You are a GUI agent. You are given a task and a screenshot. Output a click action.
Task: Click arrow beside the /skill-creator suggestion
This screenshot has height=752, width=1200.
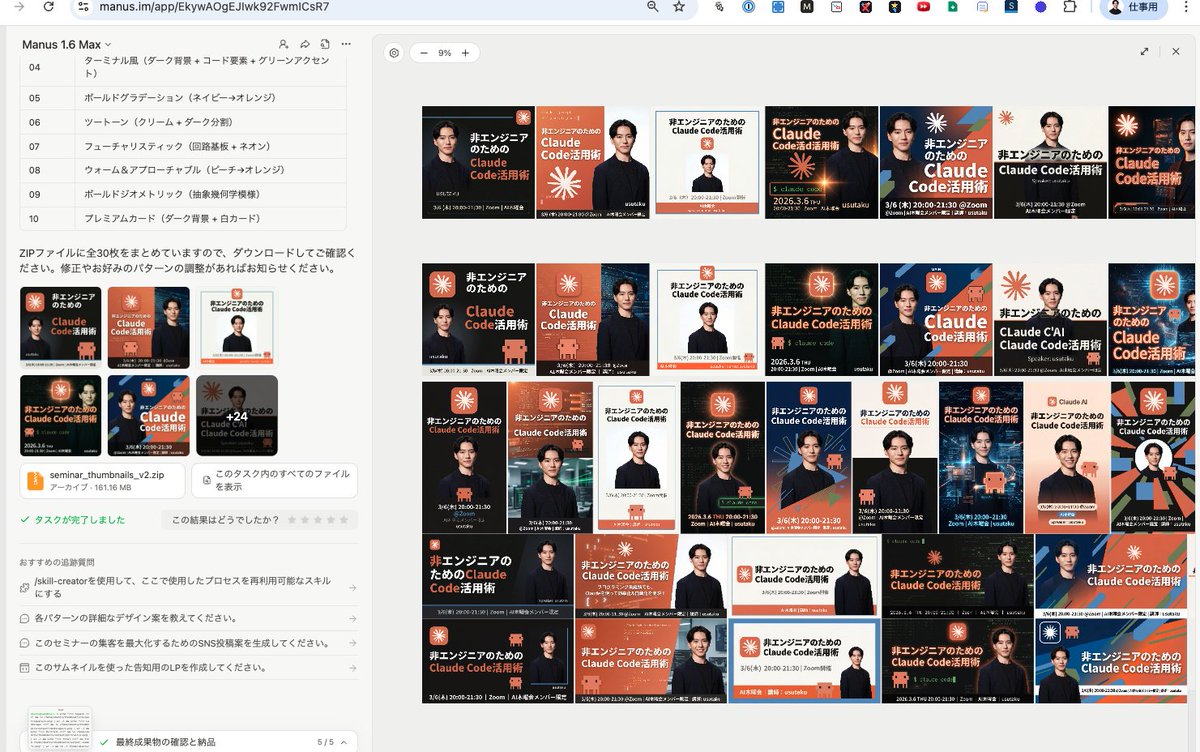coord(352,587)
